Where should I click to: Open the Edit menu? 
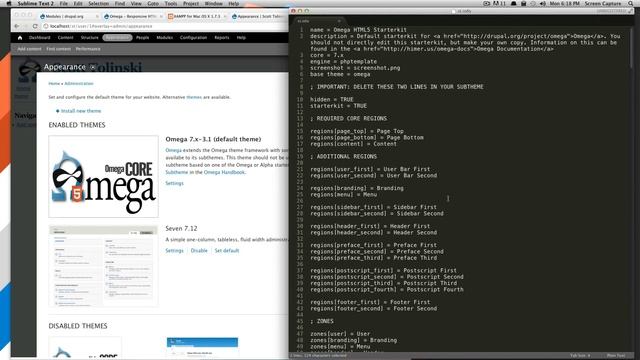point(78,3)
